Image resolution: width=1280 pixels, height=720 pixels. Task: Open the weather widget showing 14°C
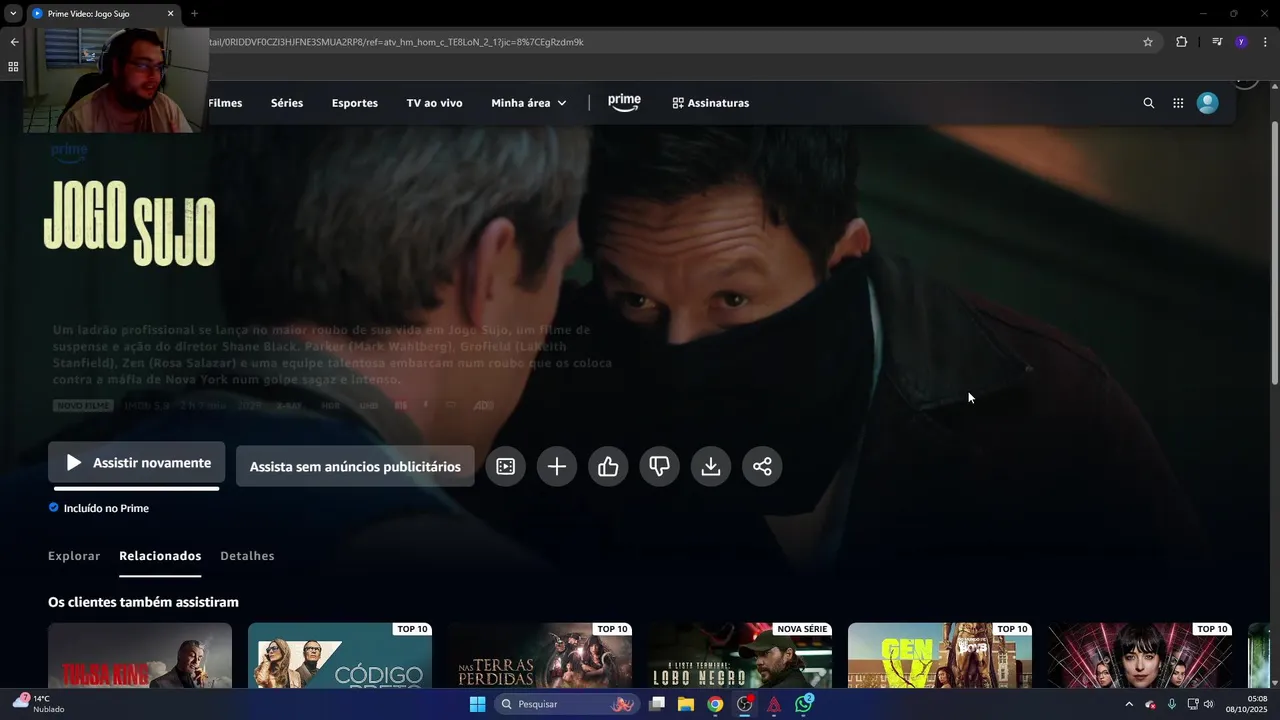point(40,704)
